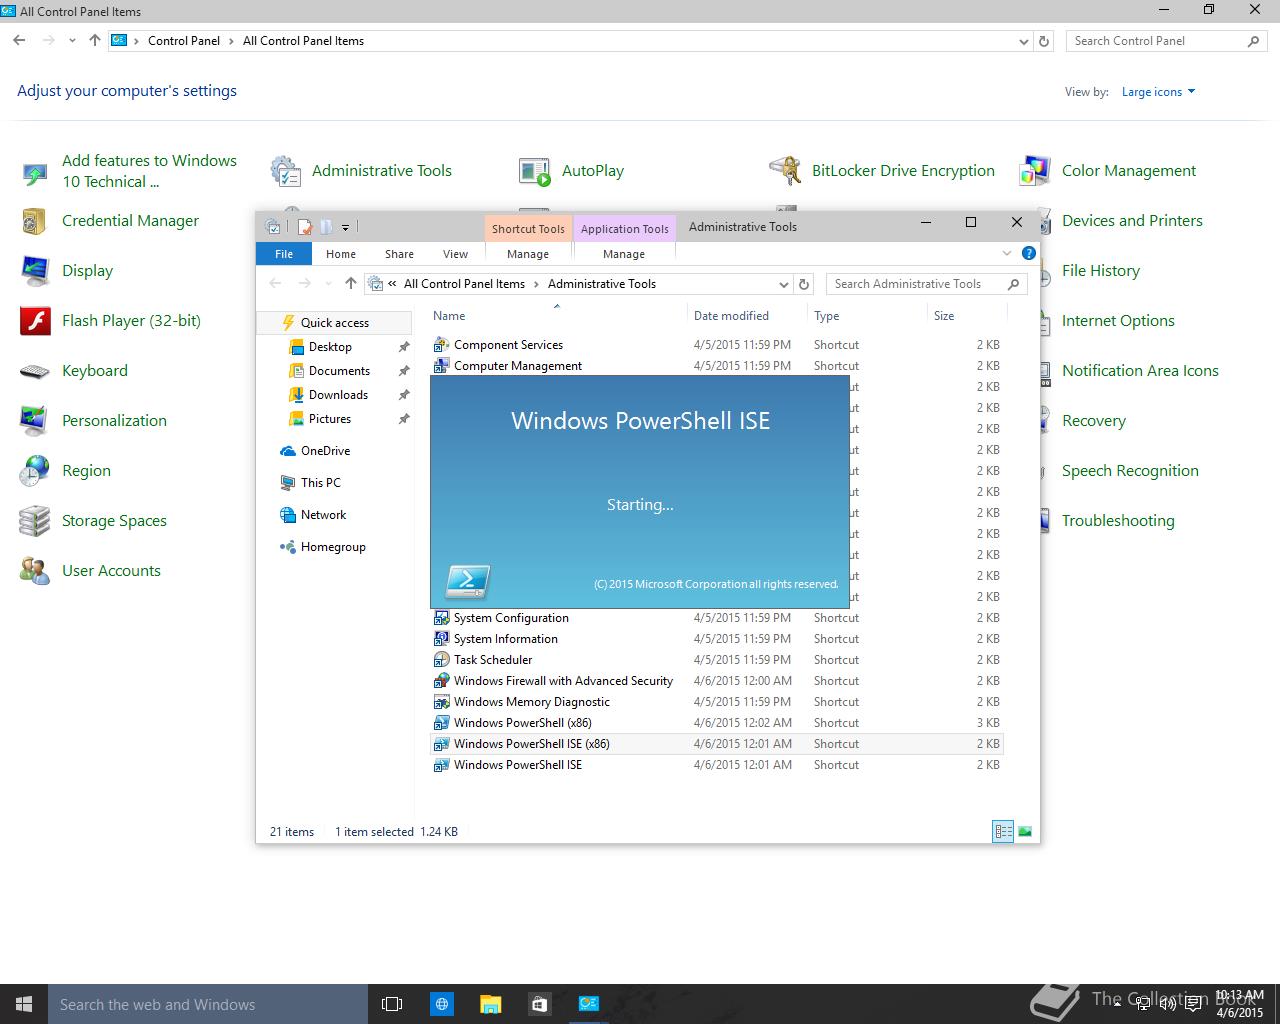Click Component Services shortcut icon

[441, 345]
